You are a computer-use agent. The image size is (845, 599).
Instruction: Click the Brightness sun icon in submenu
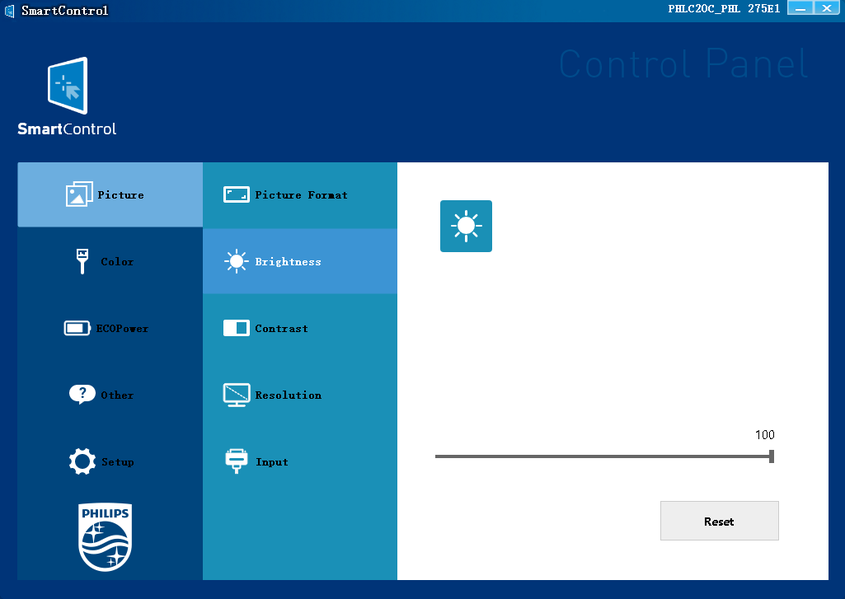click(x=236, y=261)
